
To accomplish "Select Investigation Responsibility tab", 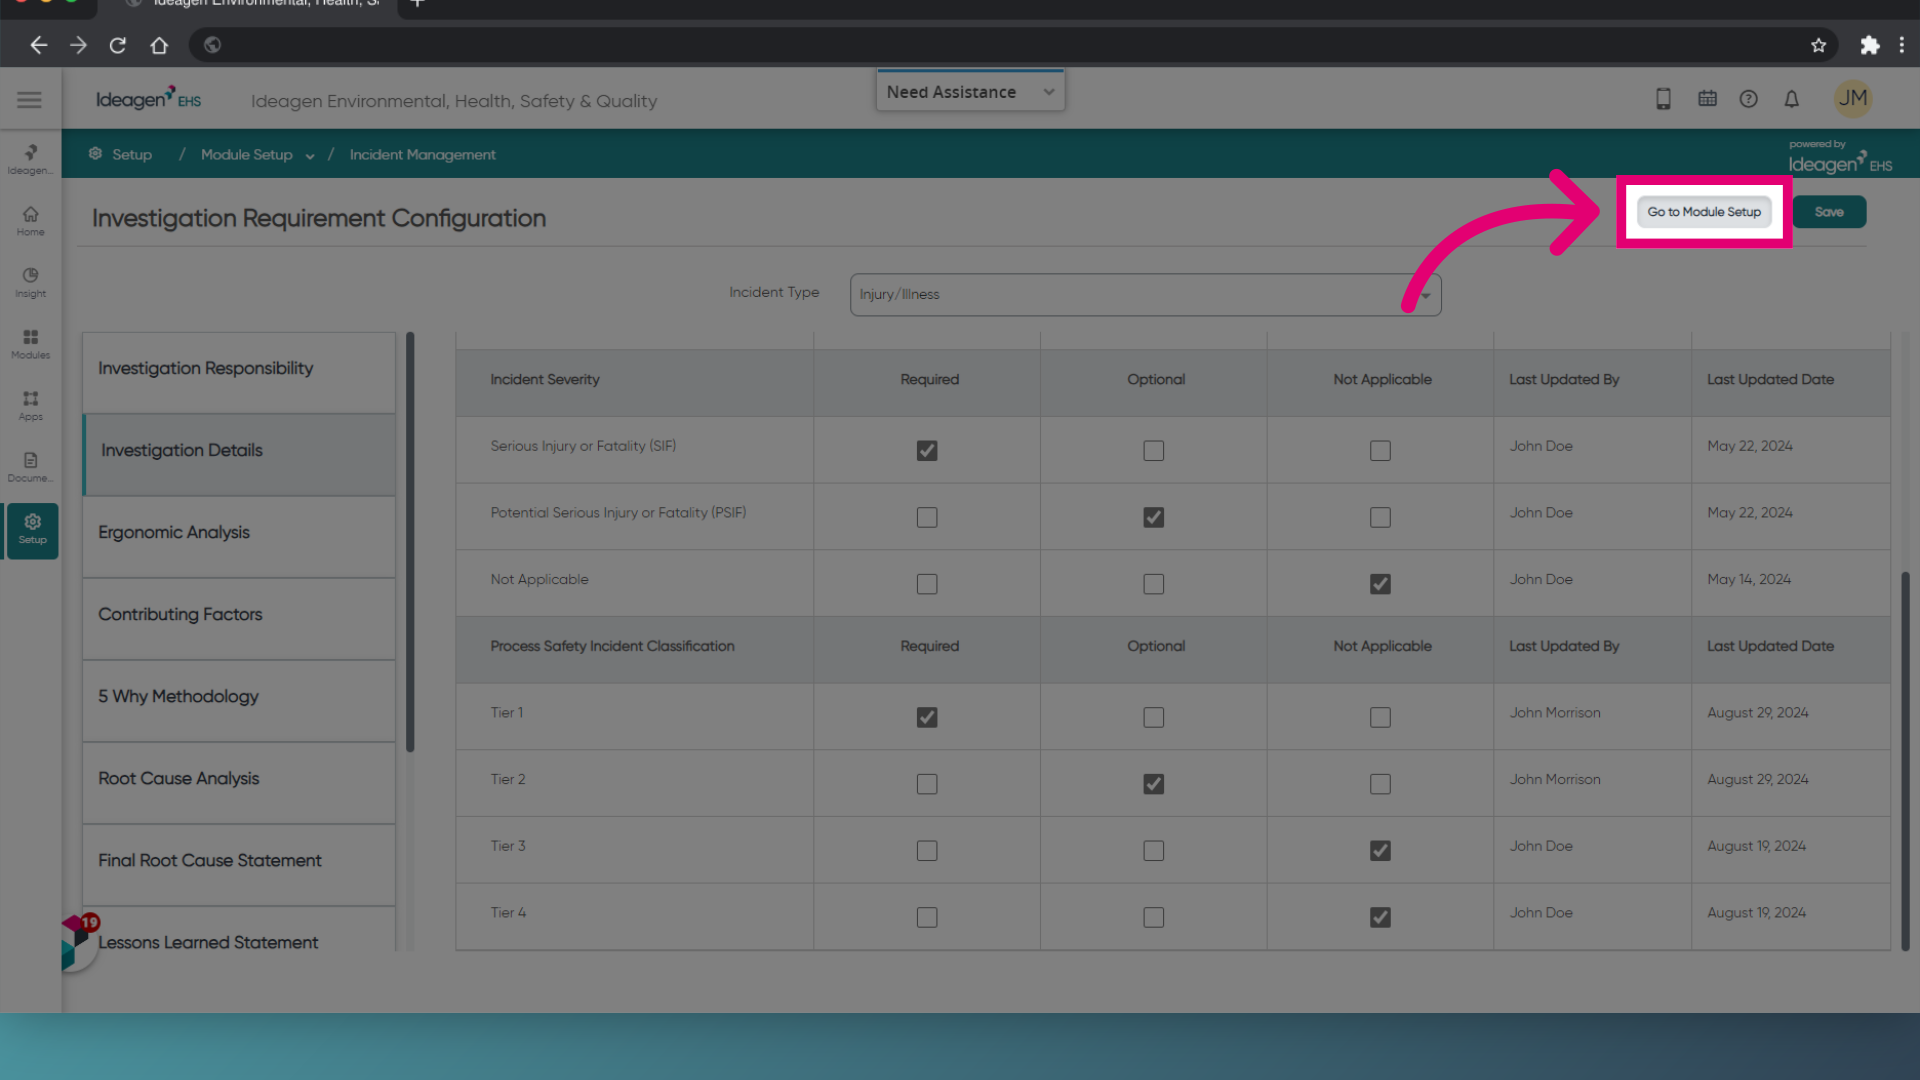I will tap(239, 372).
